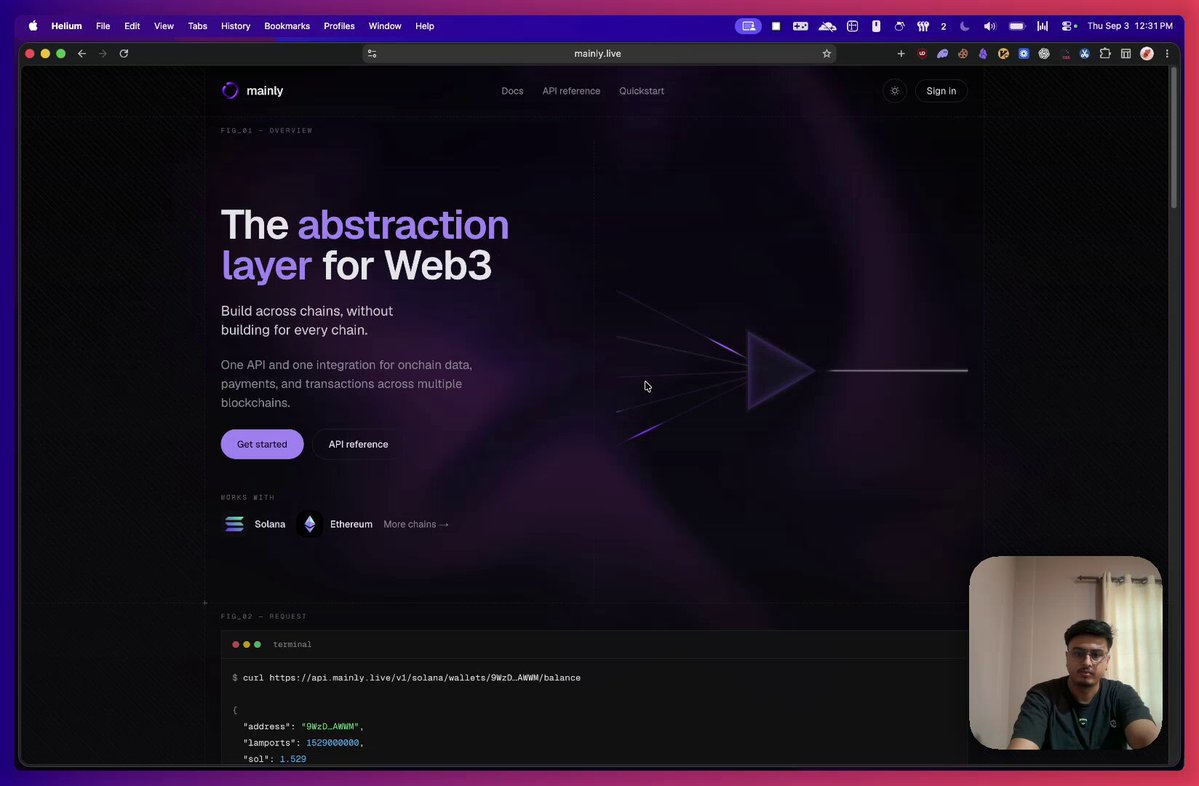Open the Tabs menu
The width and height of the screenshot is (1199, 786).
tap(197, 26)
